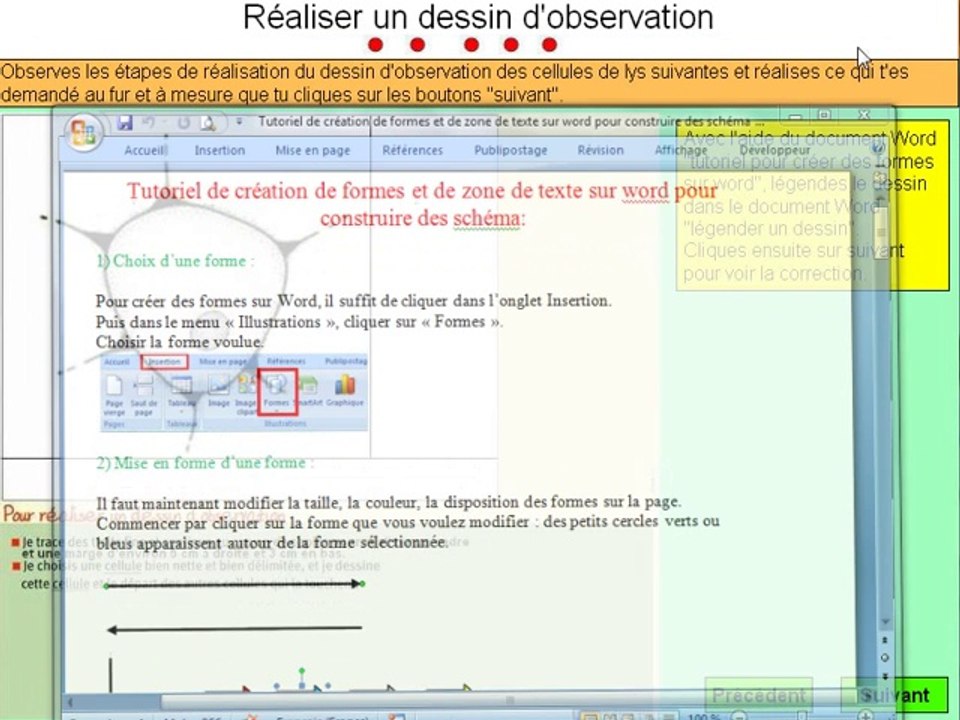Click the Graphique icon in the tutorial image
The height and width of the screenshot is (720, 960).
[x=345, y=391]
